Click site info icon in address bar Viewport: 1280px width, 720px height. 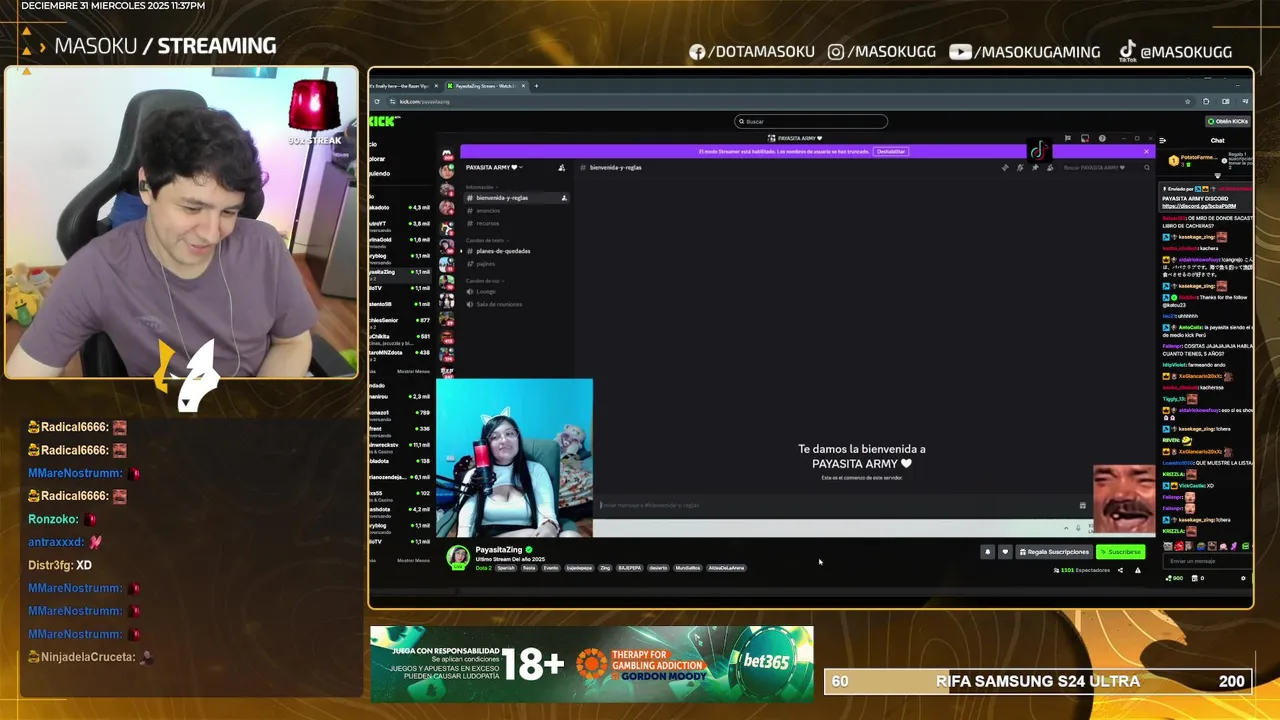tap(392, 101)
